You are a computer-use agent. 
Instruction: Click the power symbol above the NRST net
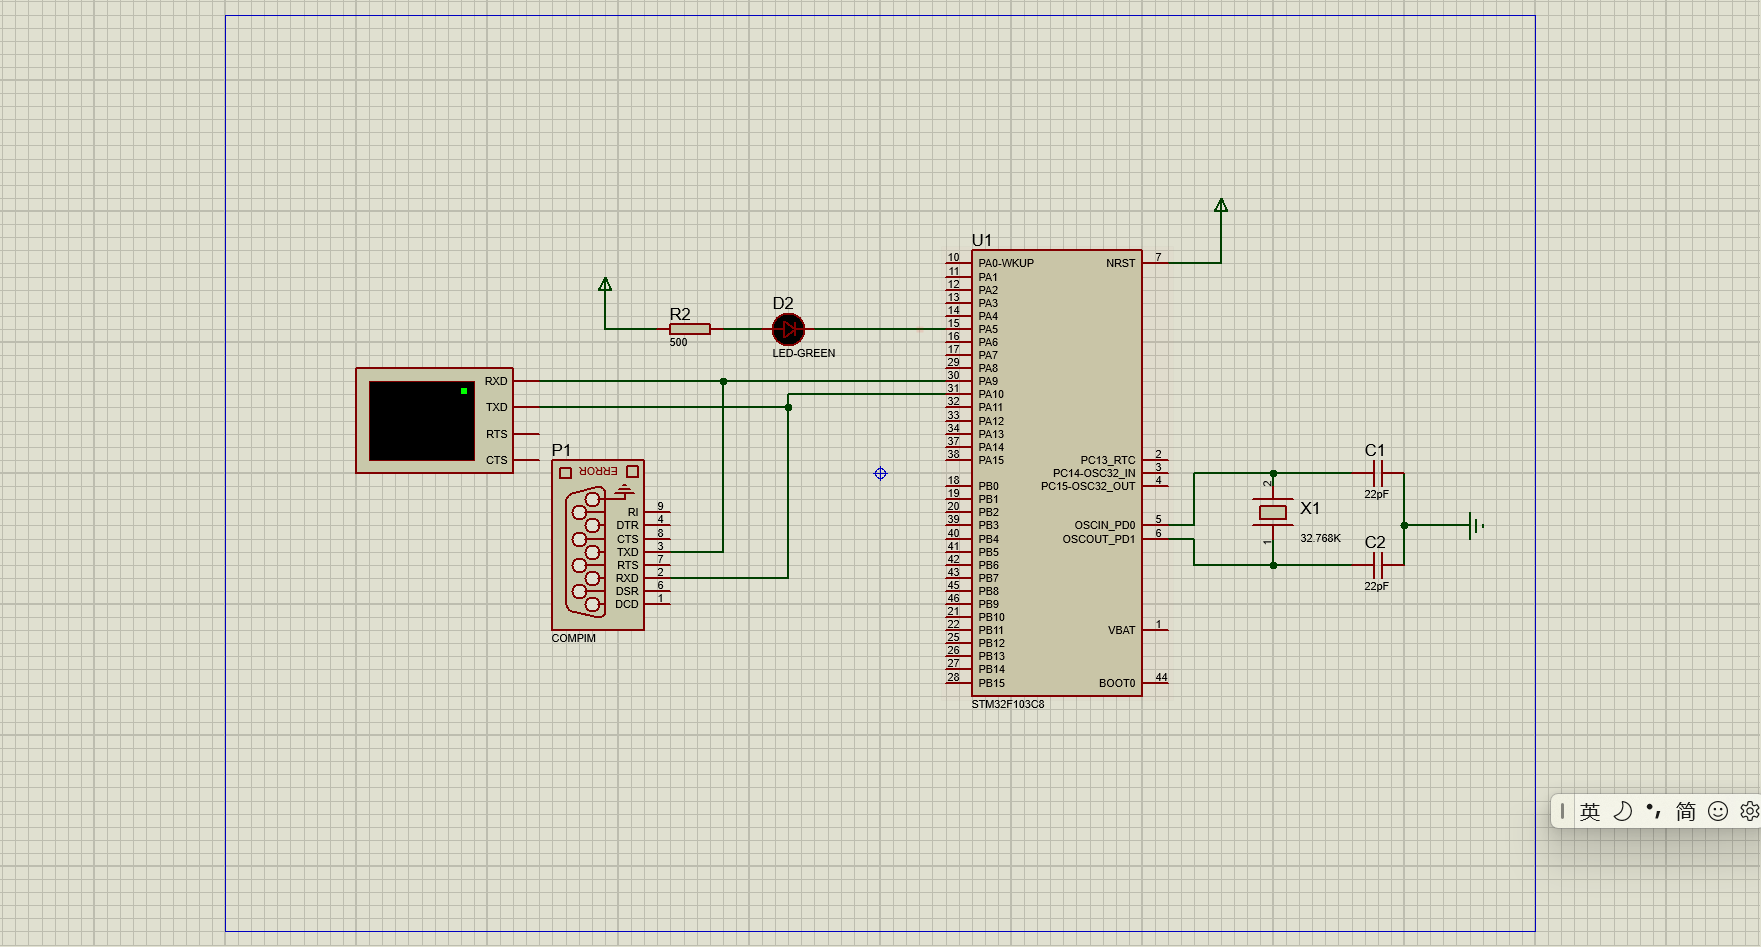(1220, 206)
